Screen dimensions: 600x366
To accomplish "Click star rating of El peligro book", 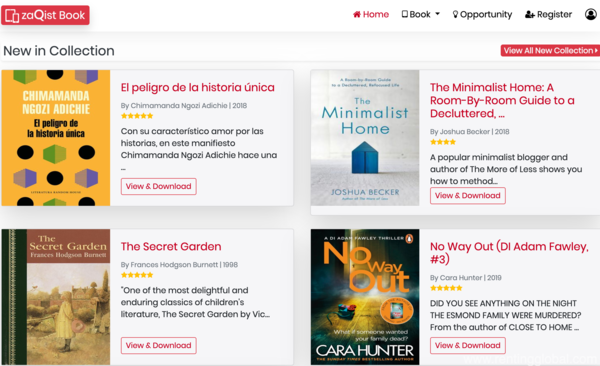I will [137, 116].
